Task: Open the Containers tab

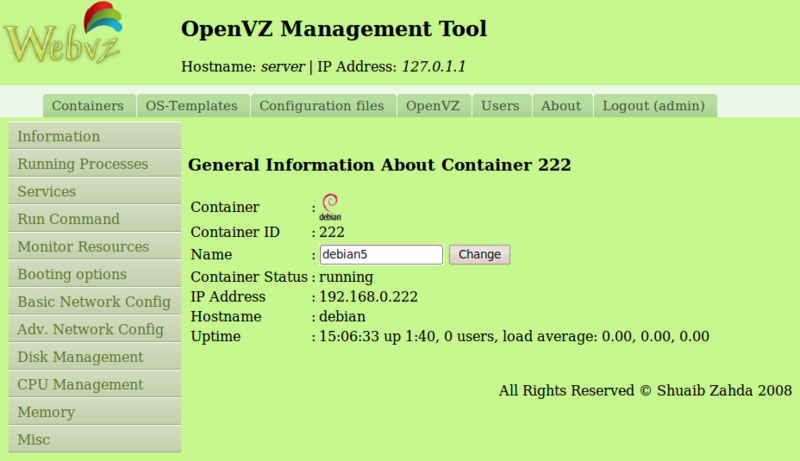Action: tap(89, 106)
